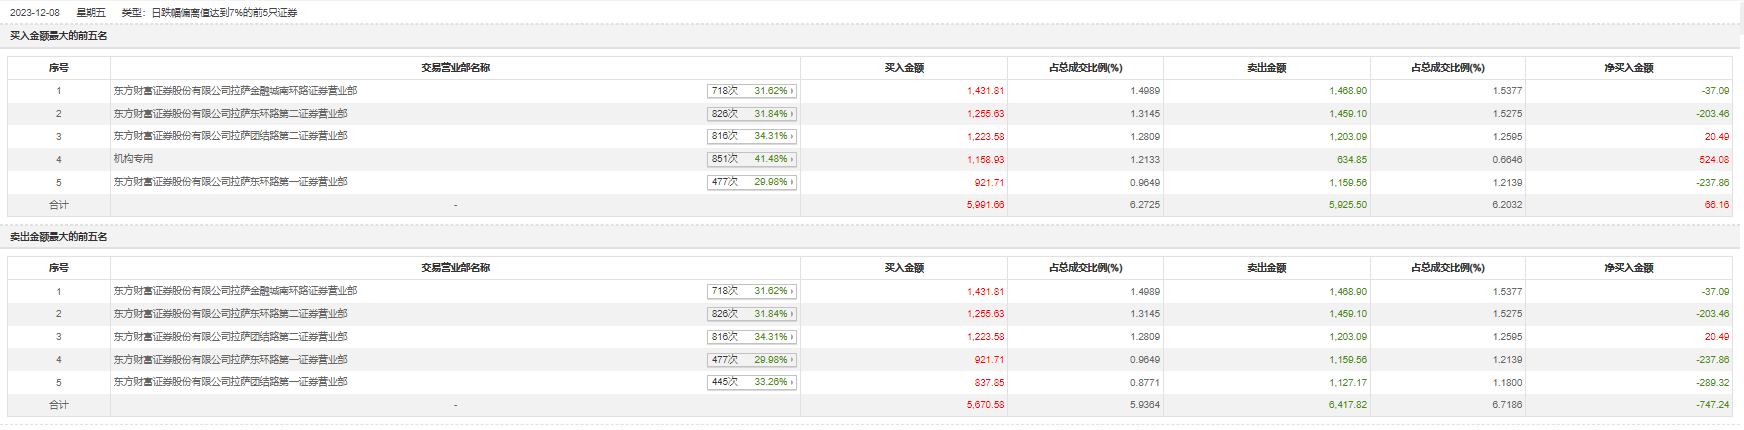Click 718次 31.62% badge in sell table

pos(752,291)
